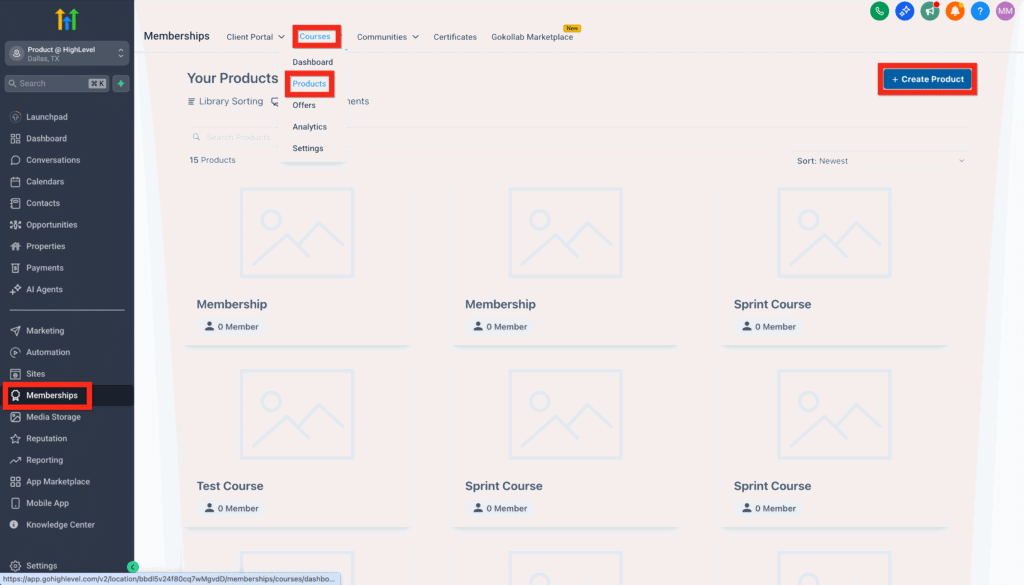Click the green lightning quick actions icon

click(121, 83)
